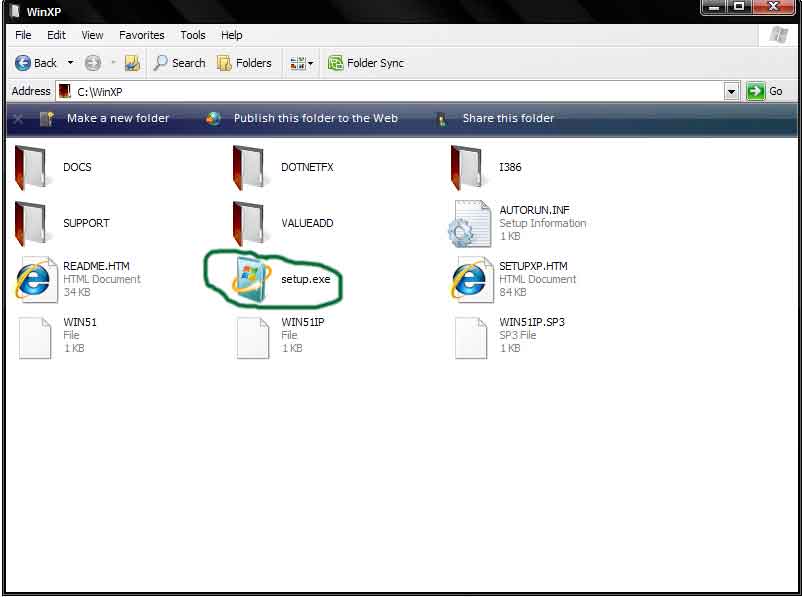
Task: Click Publish this folder to the Web
Action: [316, 118]
